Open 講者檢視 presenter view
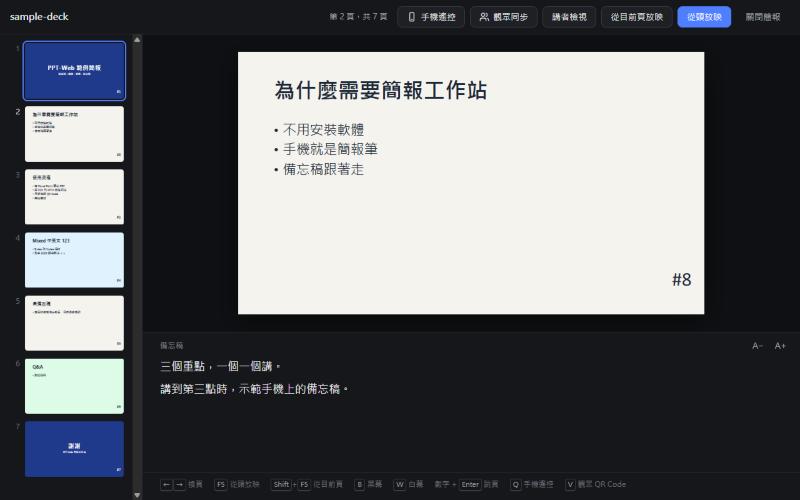Image resolution: width=800 pixels, height=500 pixels. pyautogui.click(x=569, y=17)
